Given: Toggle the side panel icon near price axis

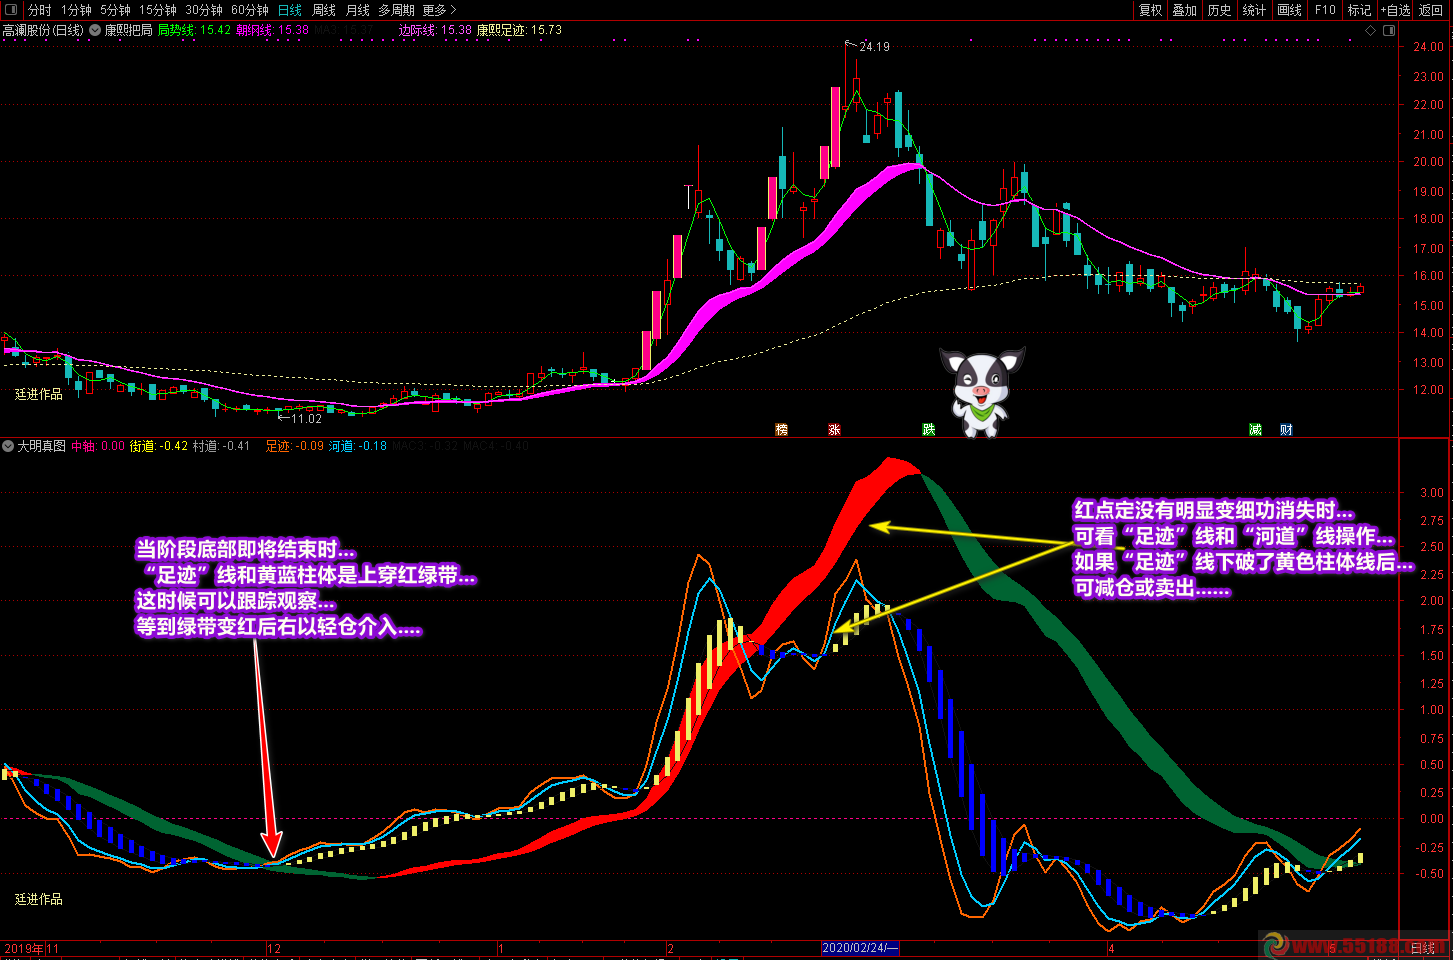Looking at the screenshot, I should 1388,30.
